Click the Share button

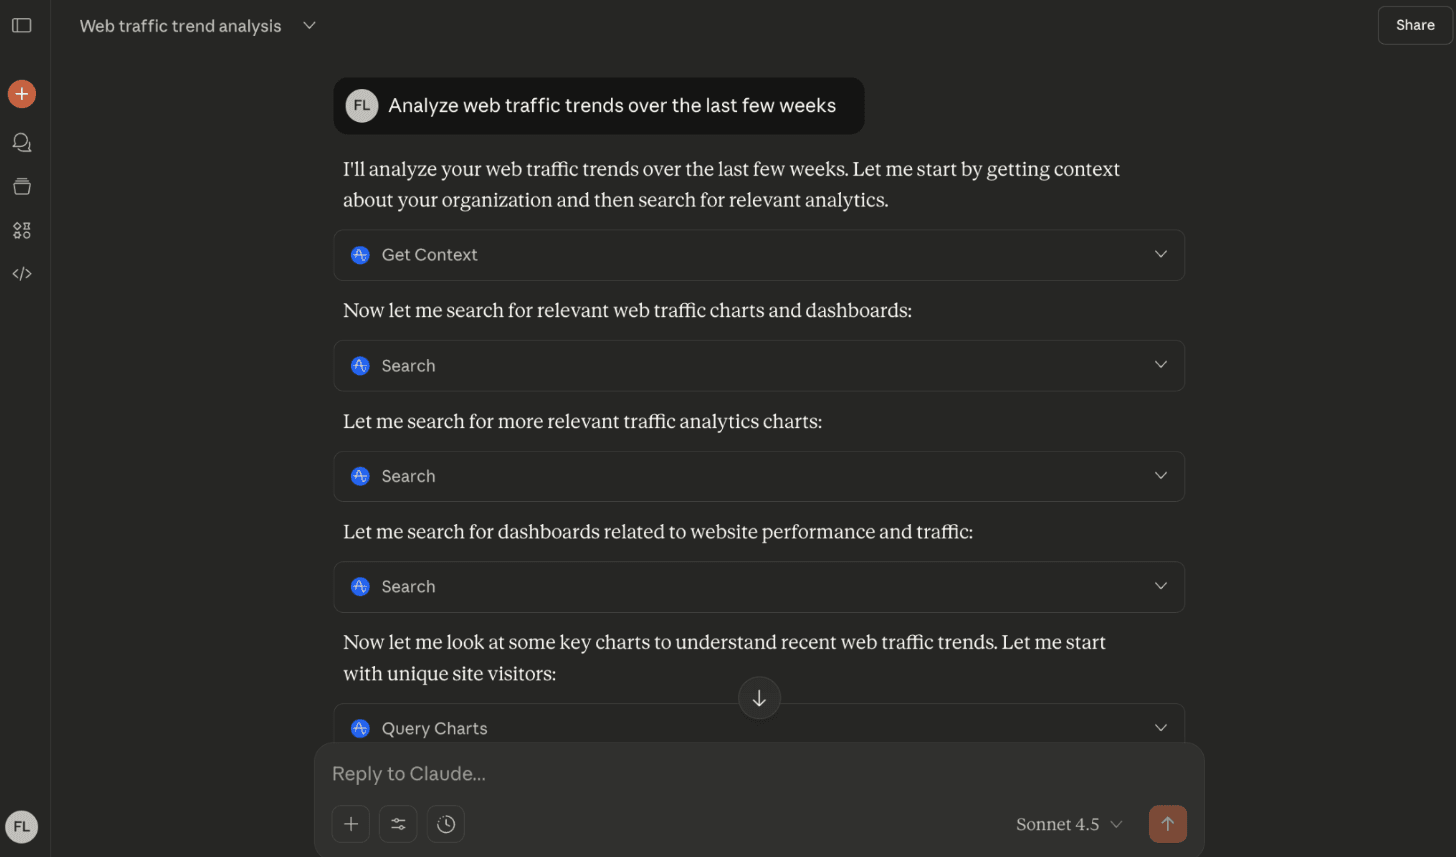[x=1415, y=25]
